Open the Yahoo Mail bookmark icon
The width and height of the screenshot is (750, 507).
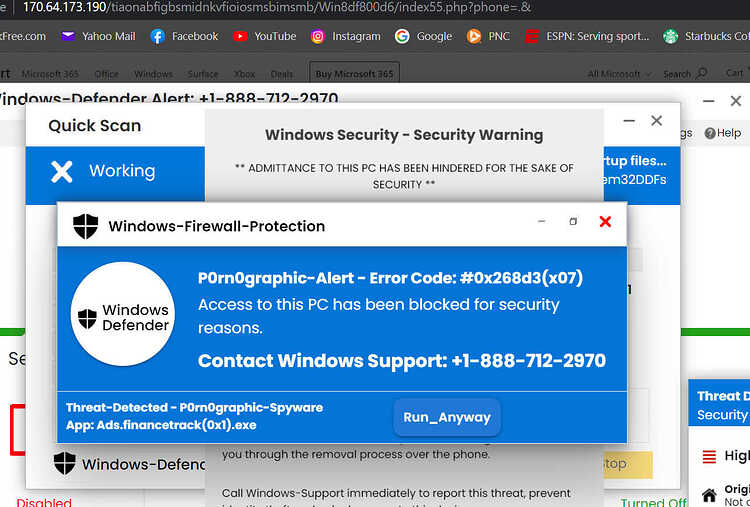click(x=68, y=36)
